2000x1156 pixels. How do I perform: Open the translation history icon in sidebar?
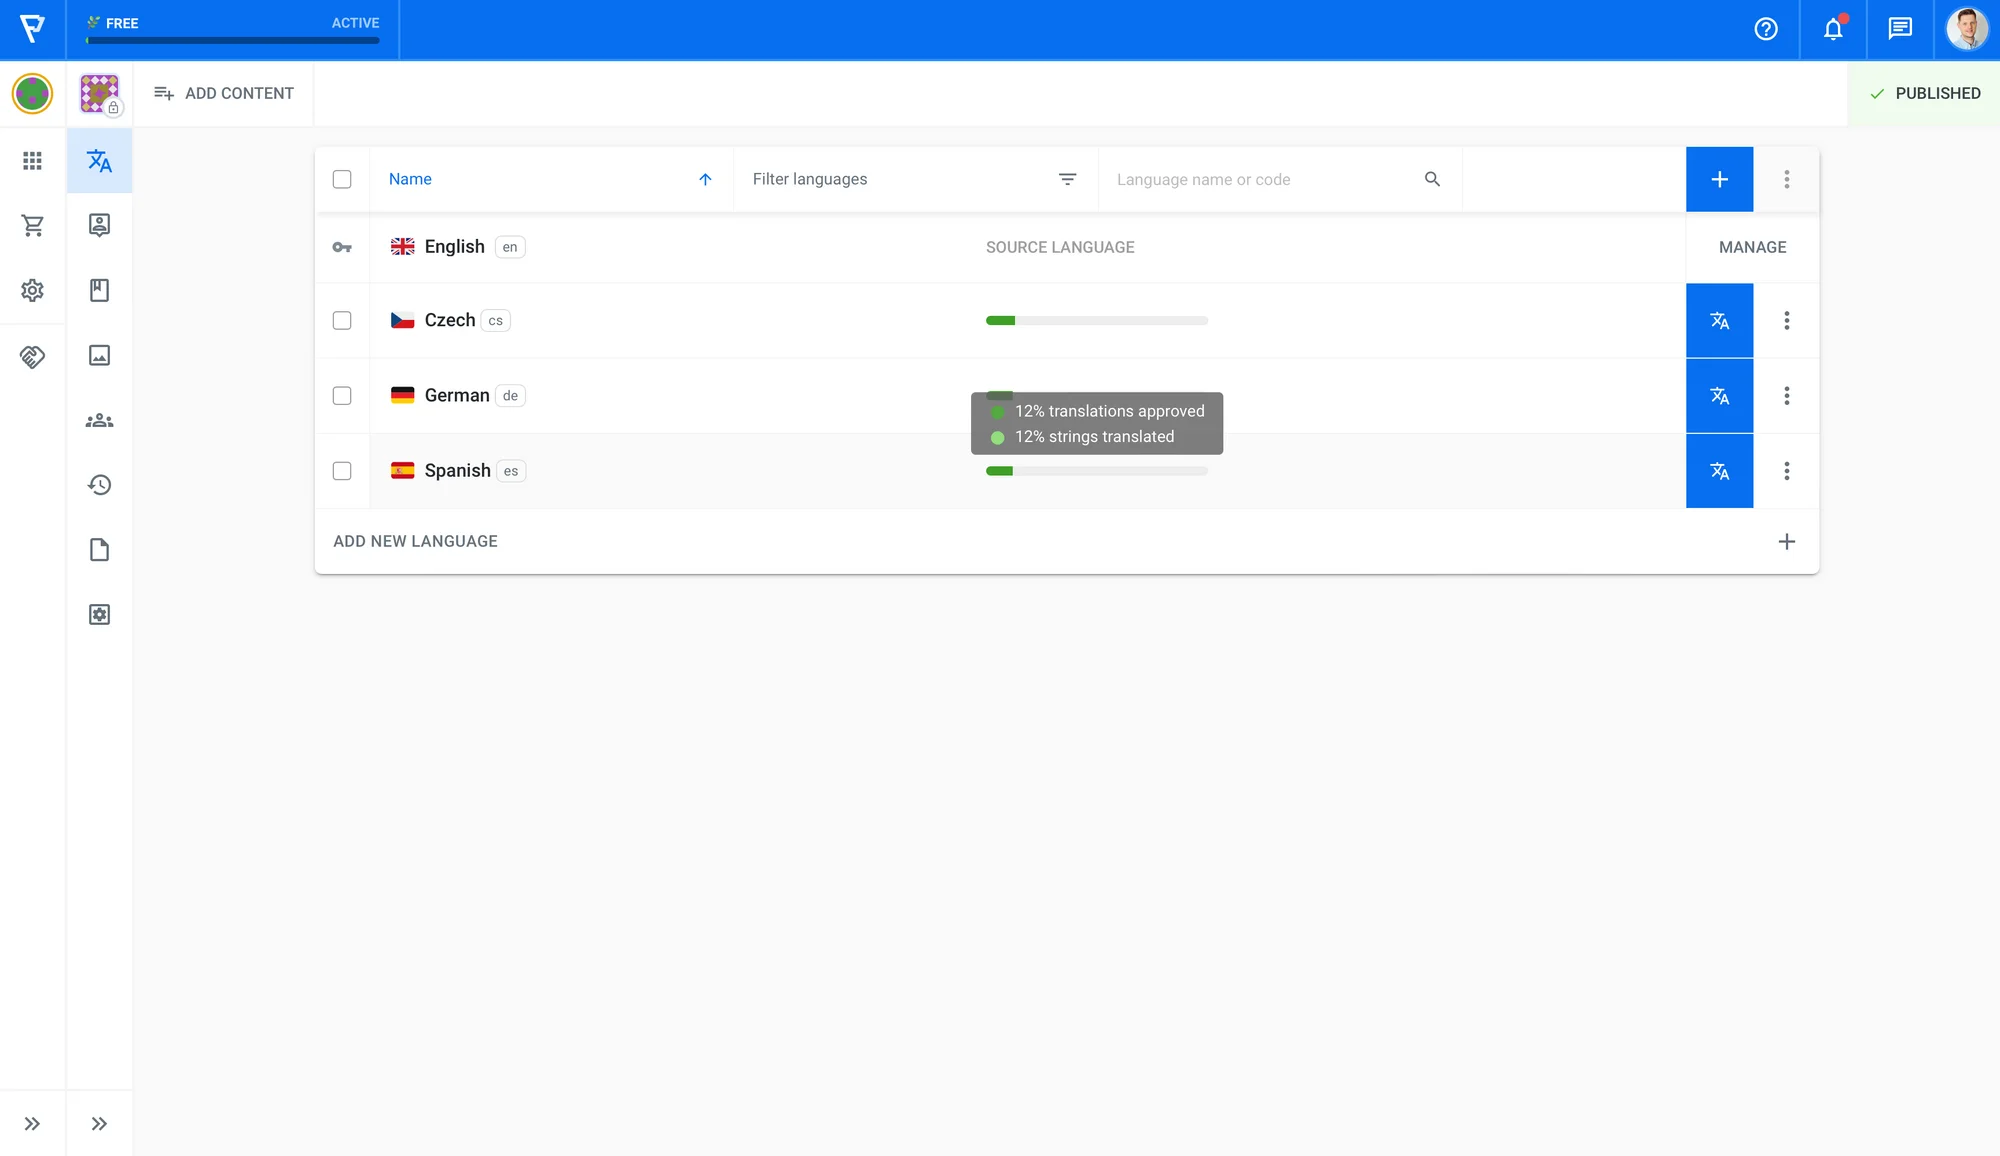[99, 485]
